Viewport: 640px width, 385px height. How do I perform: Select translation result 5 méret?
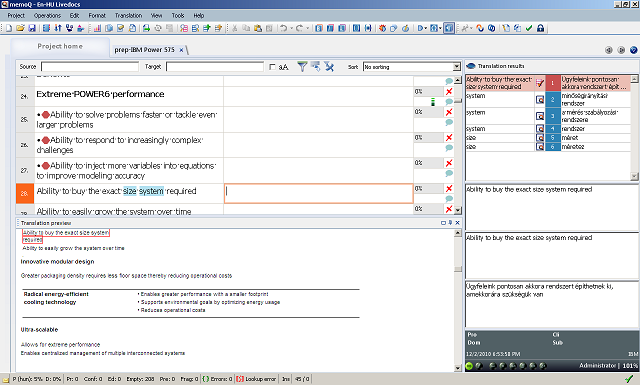tap(548, 138)
